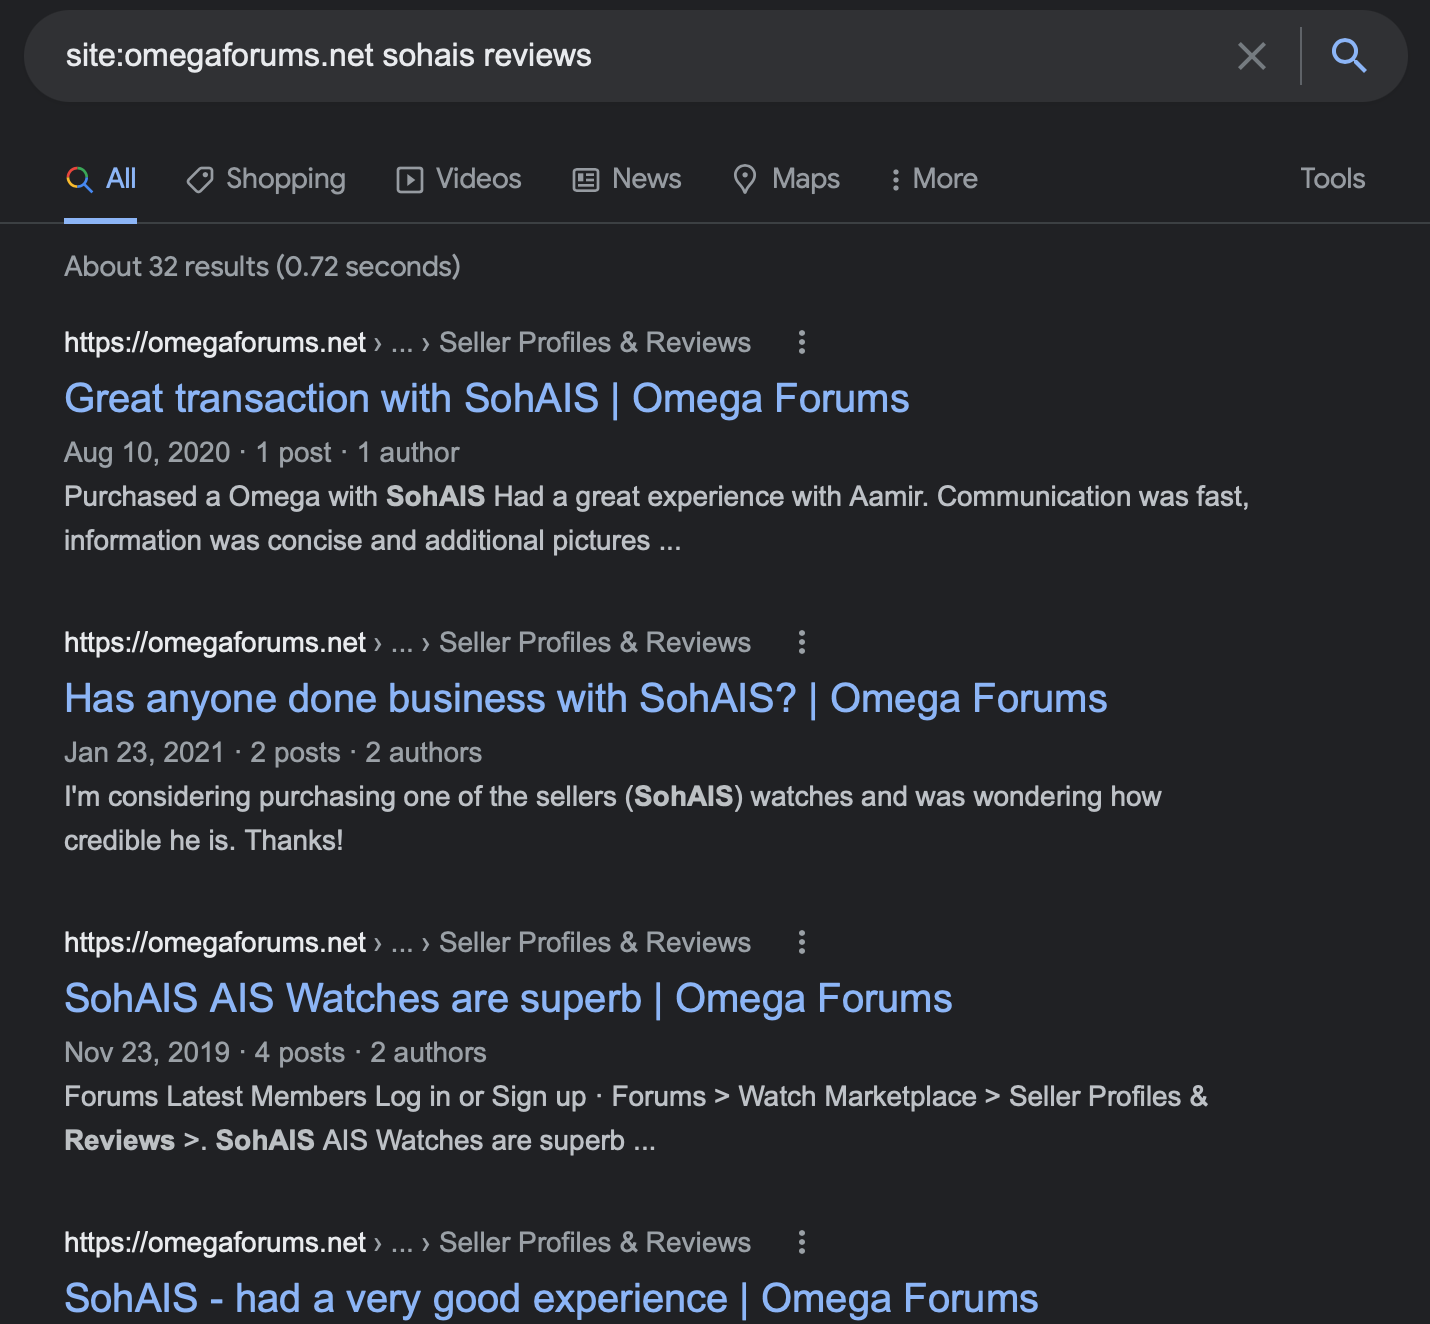Image resolution: width=1430 pixels, height=1324 pixels.
Task: Open 'SohAIS AIS Watches are superb' link
Action: pyautogui.click(x=508, y=999)
